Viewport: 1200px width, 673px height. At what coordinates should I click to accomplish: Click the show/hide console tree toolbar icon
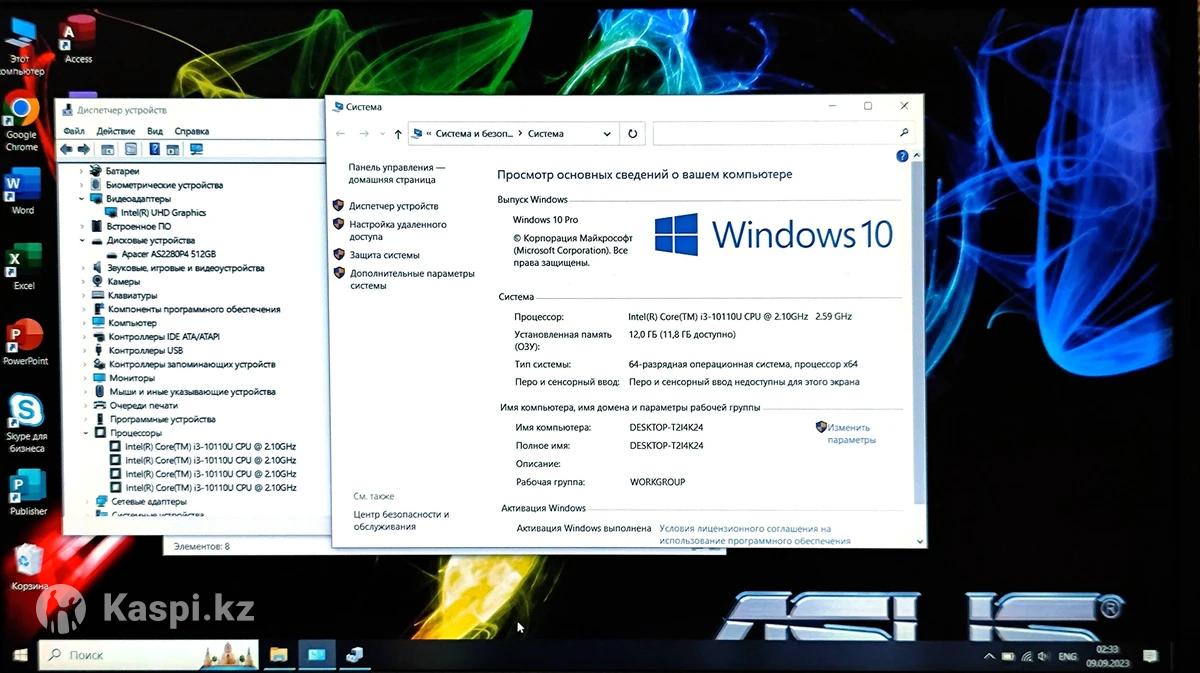(109, 149)
